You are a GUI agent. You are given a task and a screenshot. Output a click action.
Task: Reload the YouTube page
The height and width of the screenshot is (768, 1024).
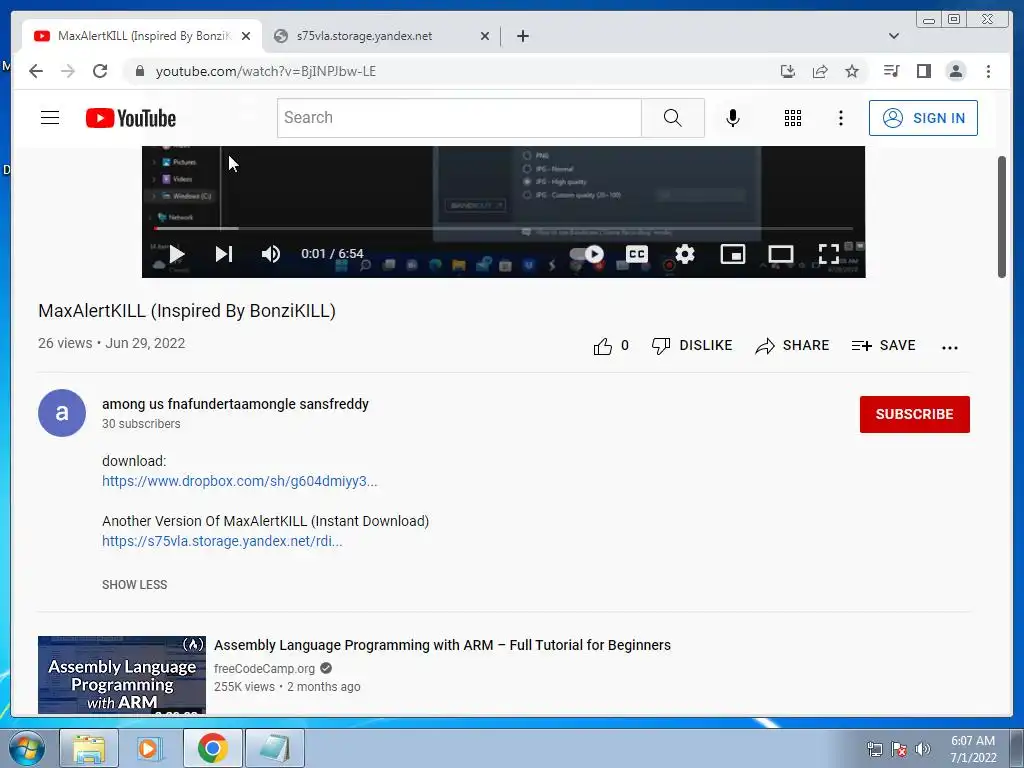click(x=100, y=71)
